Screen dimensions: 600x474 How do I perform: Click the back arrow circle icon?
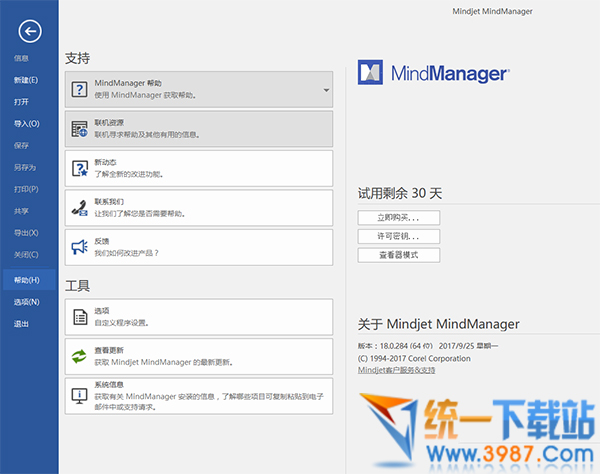pos(29,33)
